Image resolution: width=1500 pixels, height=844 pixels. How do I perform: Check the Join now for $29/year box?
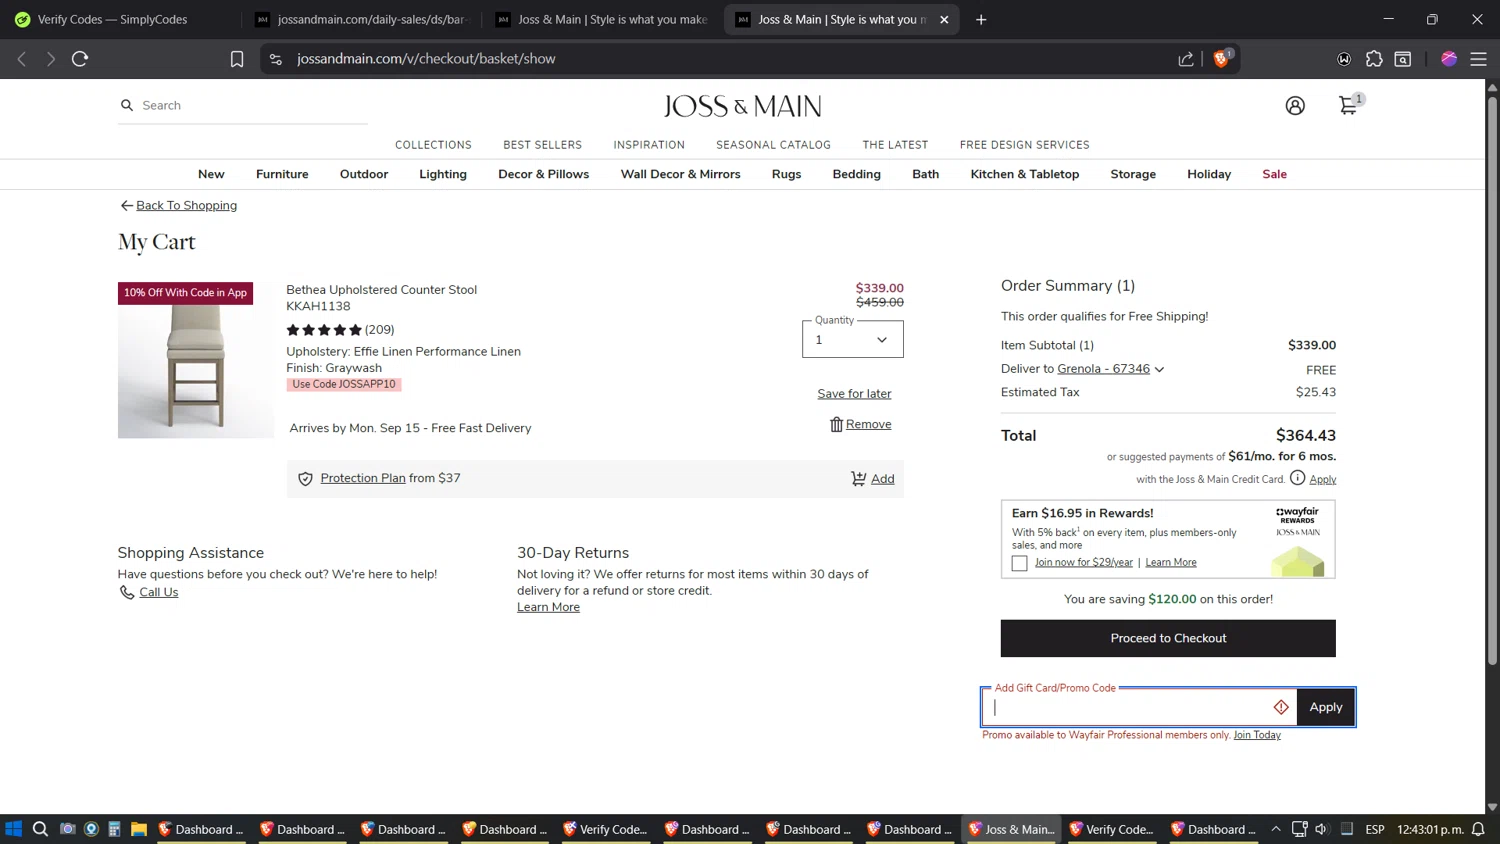pos(1019,564)
